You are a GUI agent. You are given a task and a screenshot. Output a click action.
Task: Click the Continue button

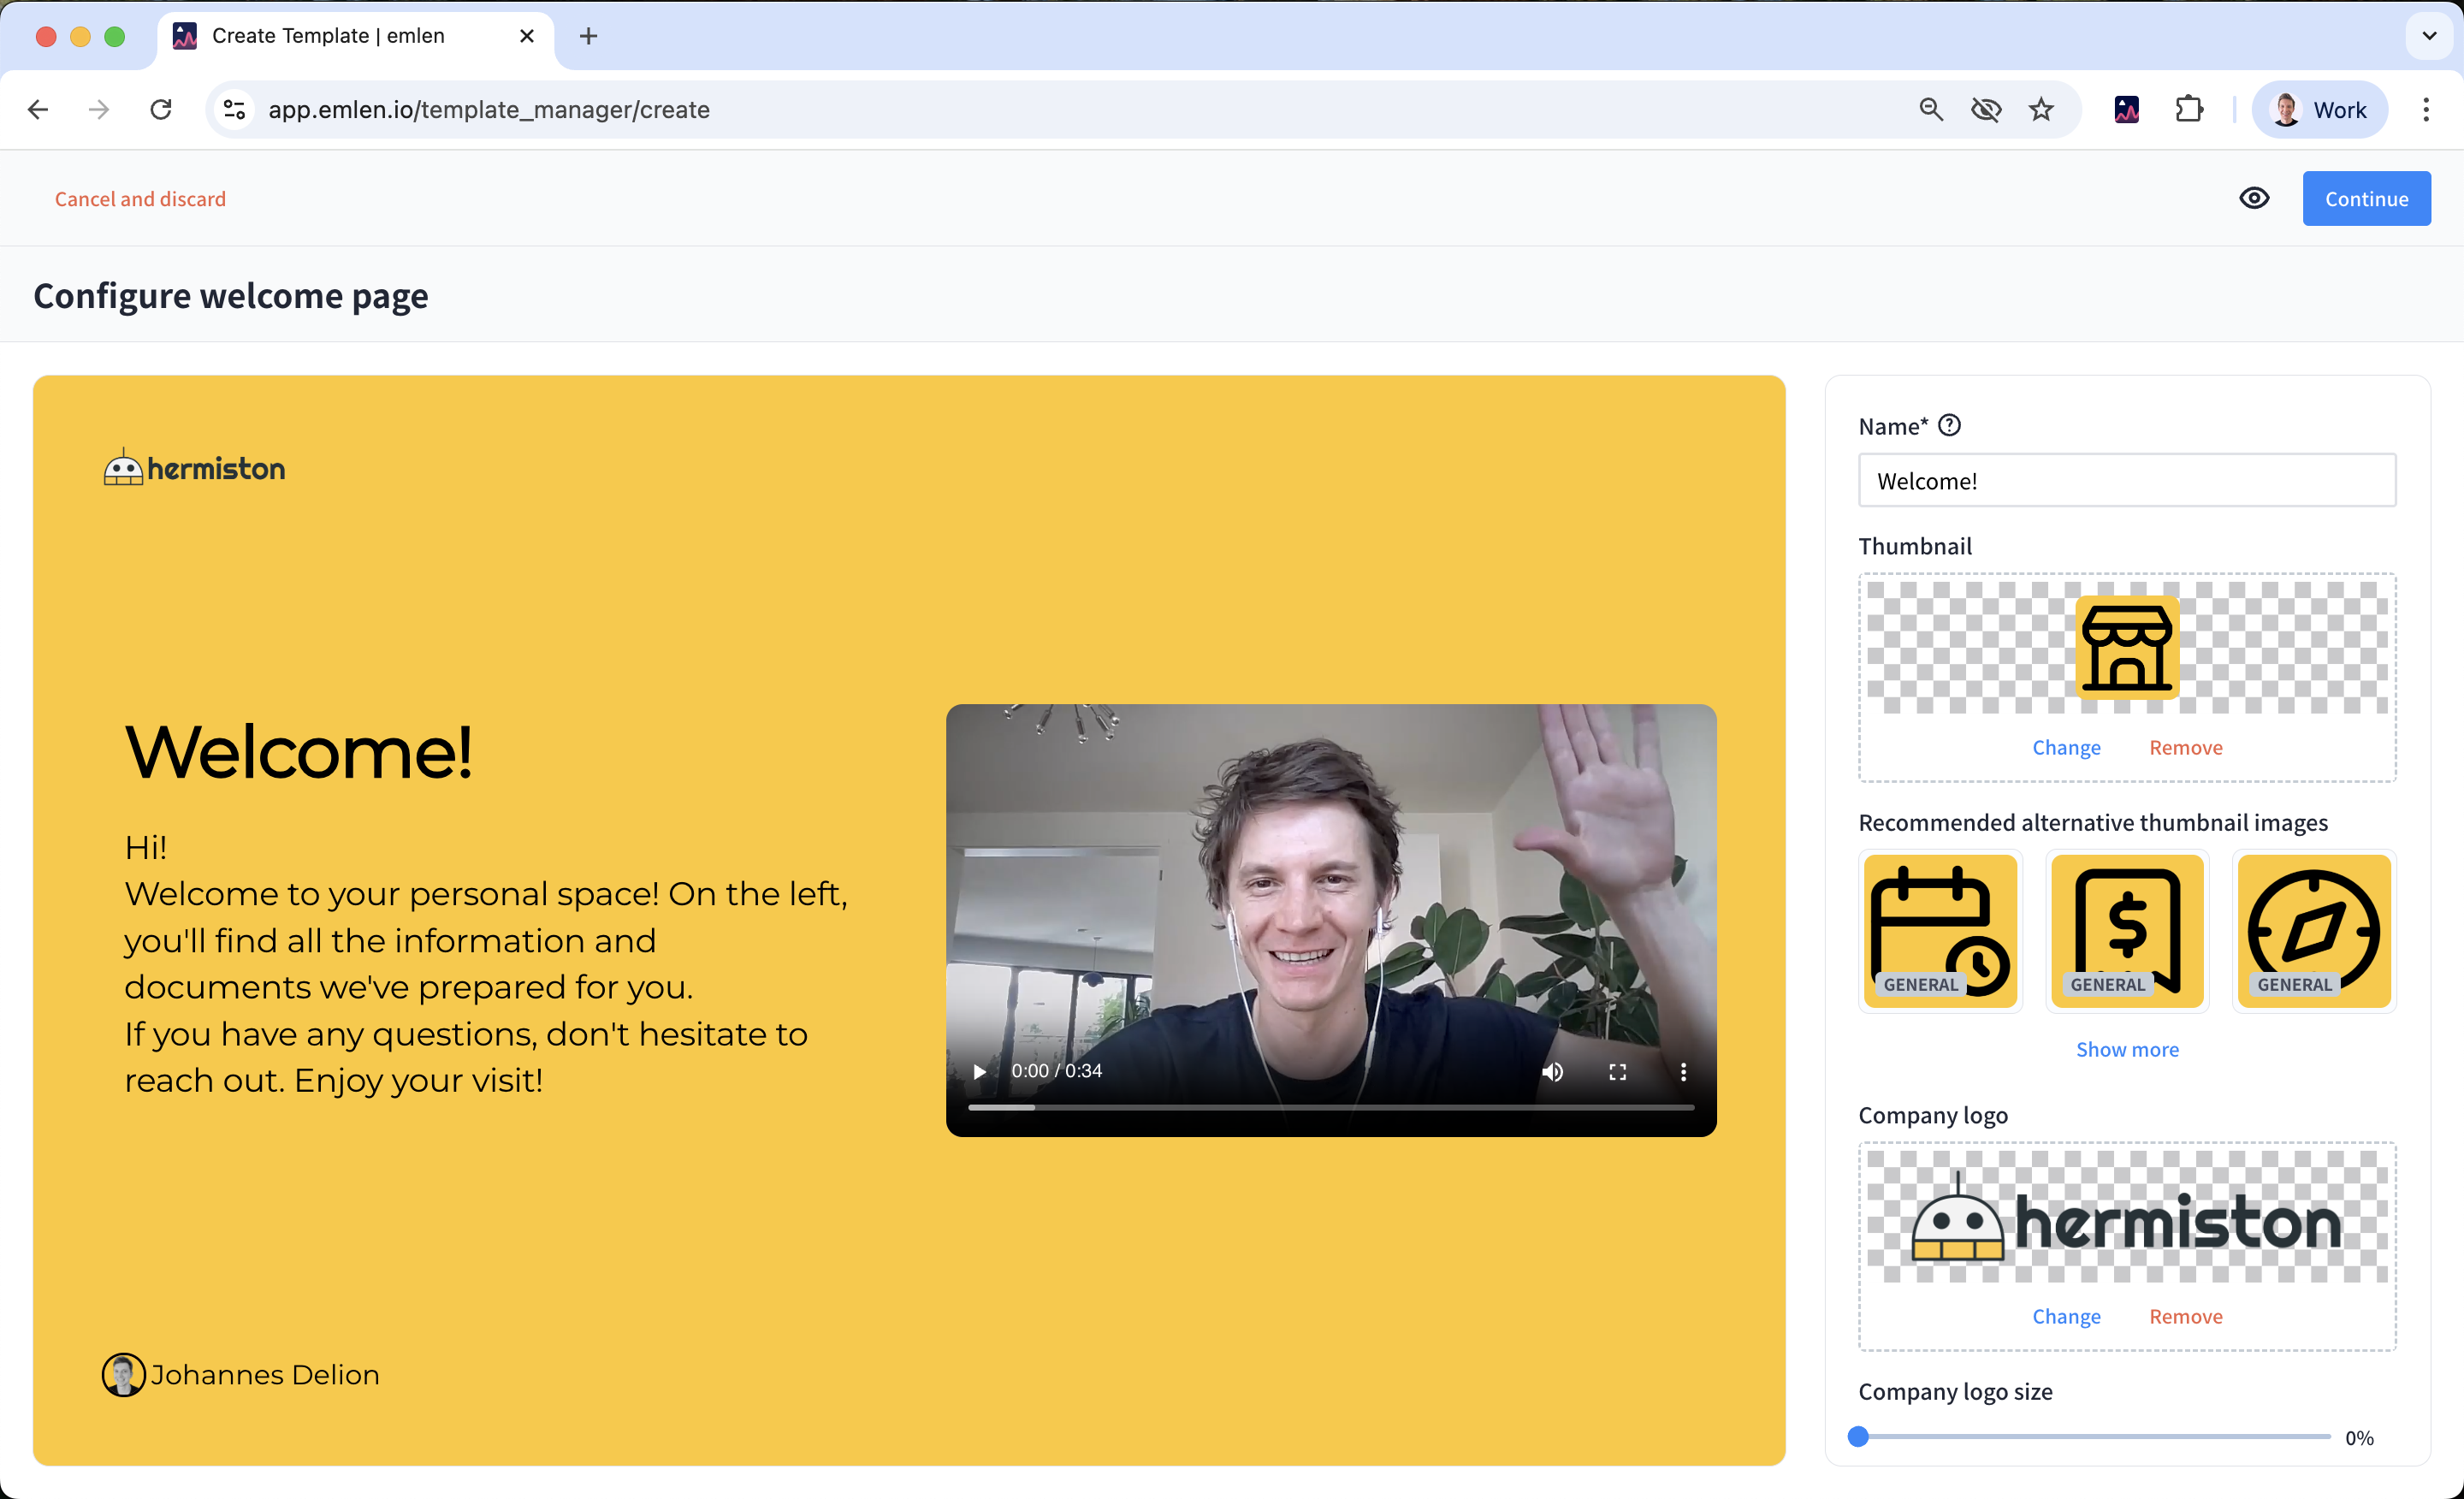point(2365,198)
